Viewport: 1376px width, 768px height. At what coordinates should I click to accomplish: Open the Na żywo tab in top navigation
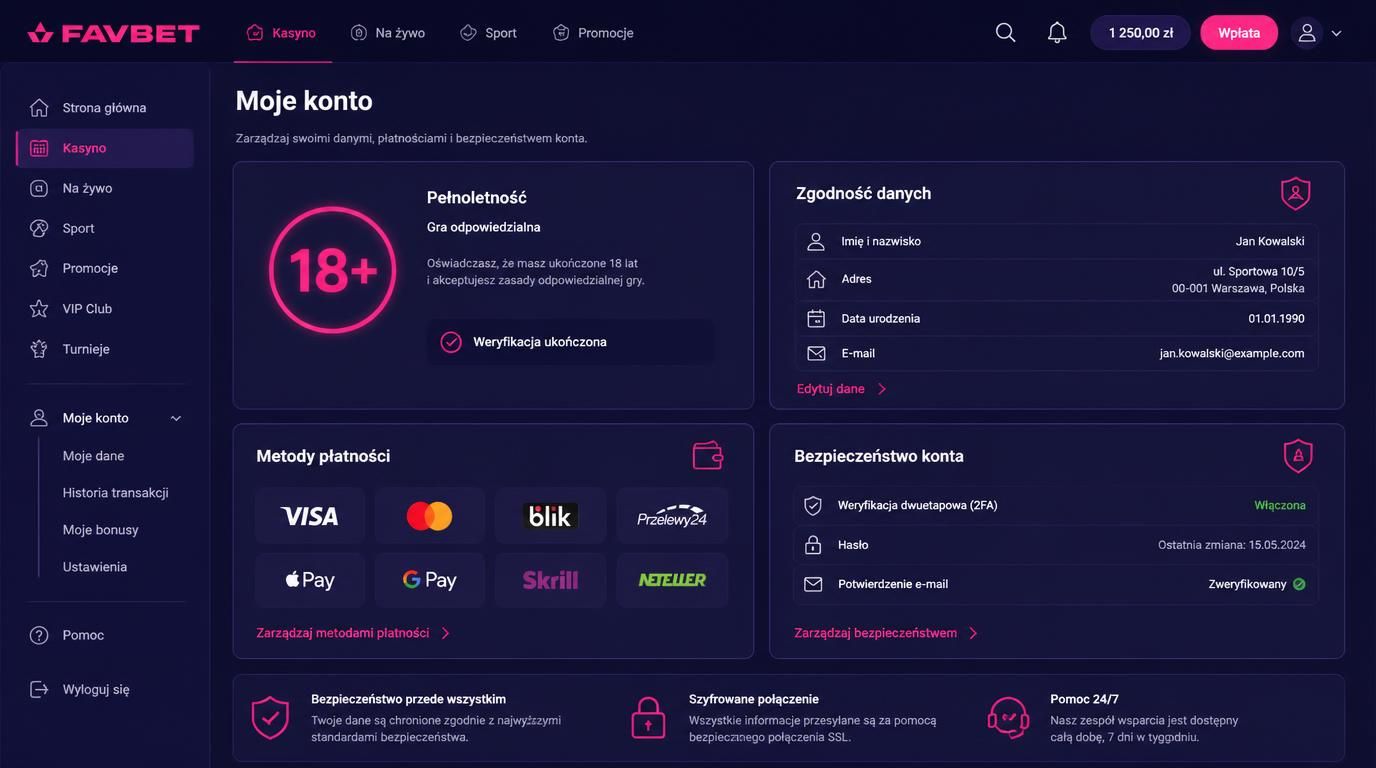tap(388, 33)
